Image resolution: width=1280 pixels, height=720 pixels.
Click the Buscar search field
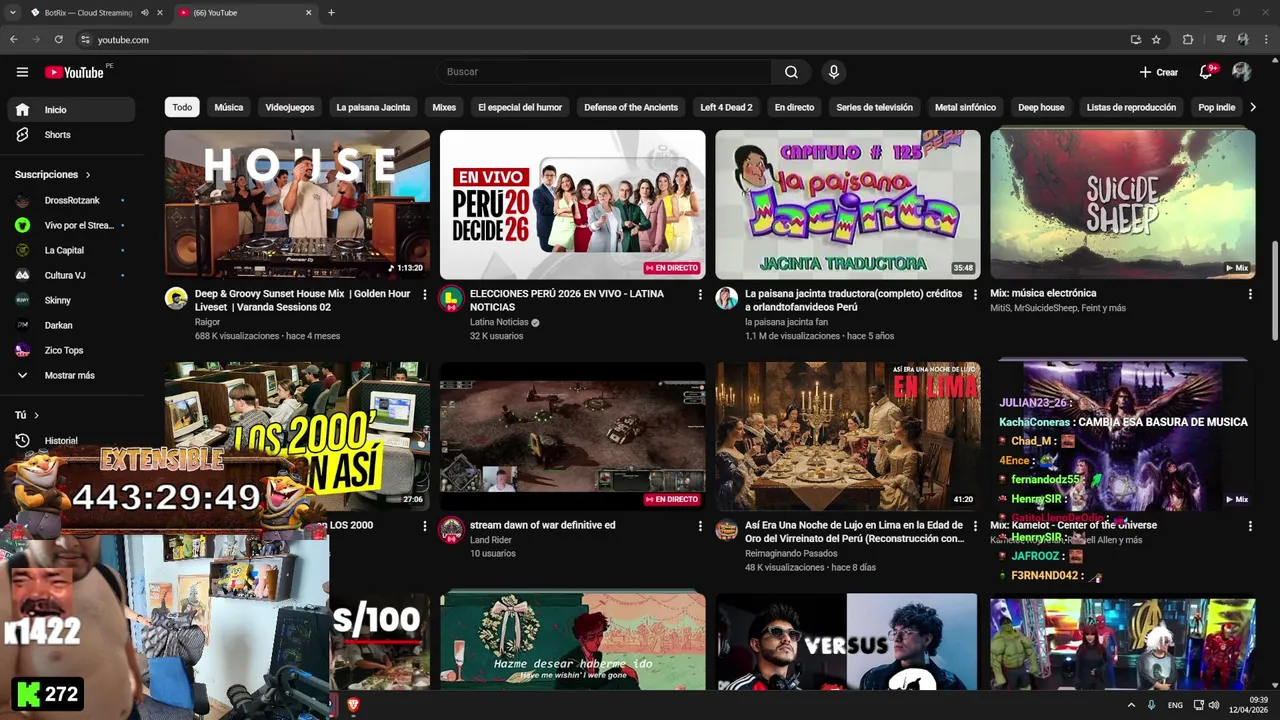tap(603, 72)
